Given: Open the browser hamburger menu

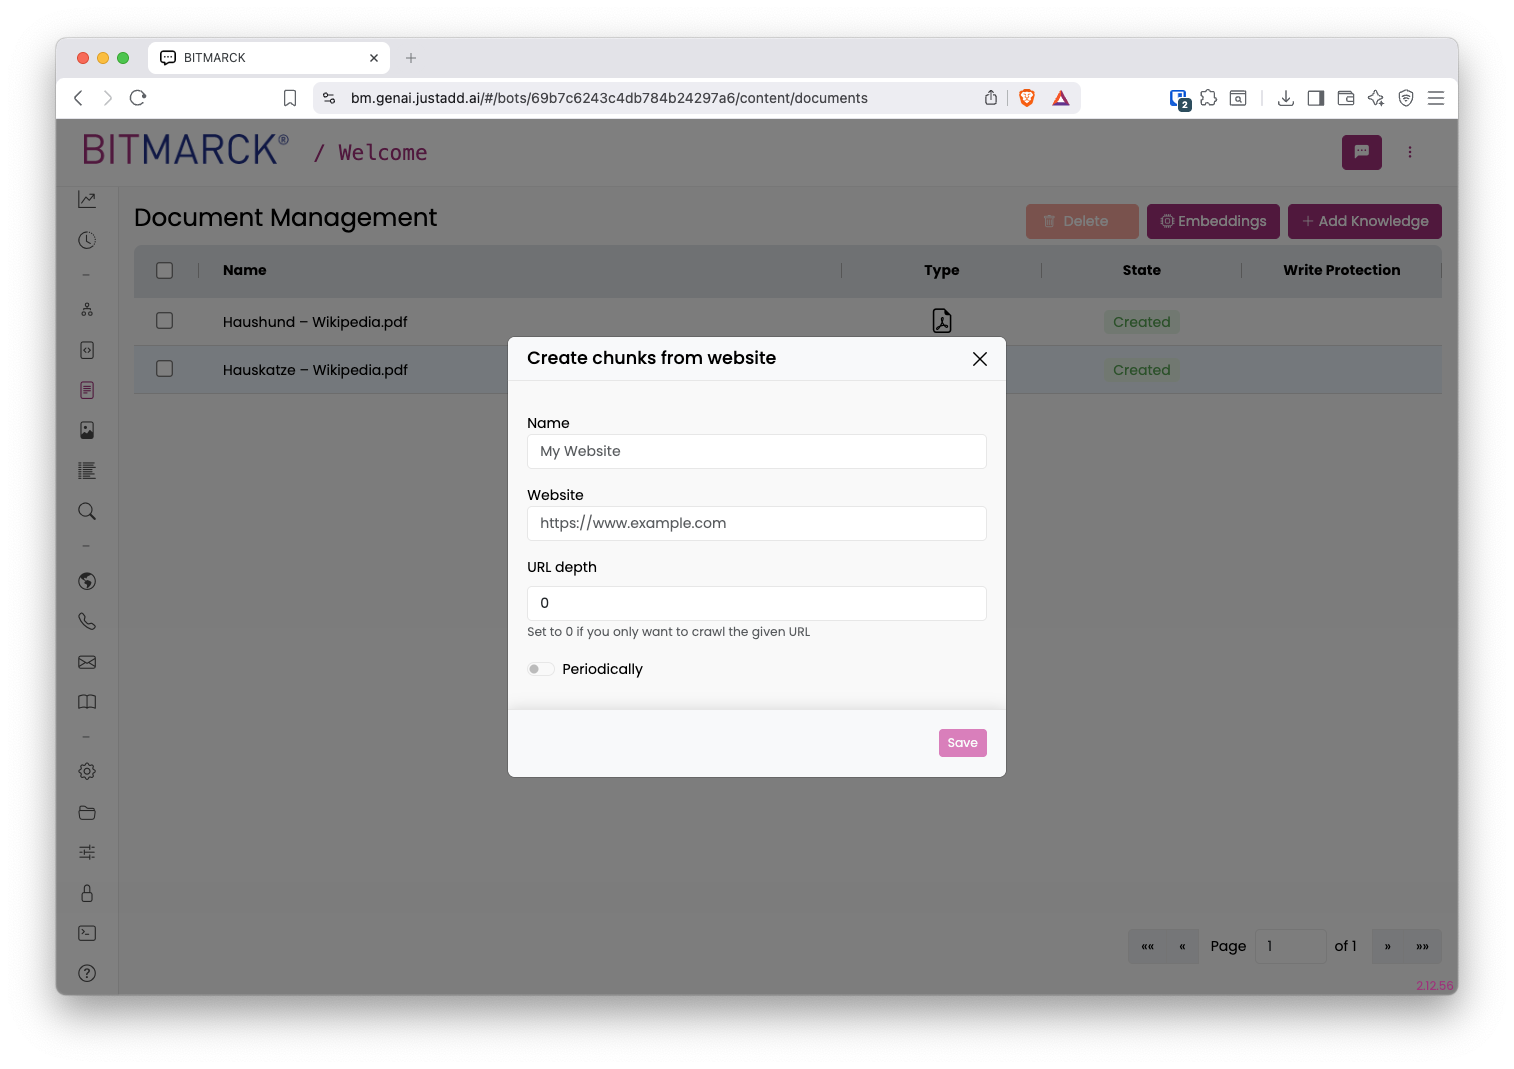Looking at the screenshot, I should (x=1436, y=98).
